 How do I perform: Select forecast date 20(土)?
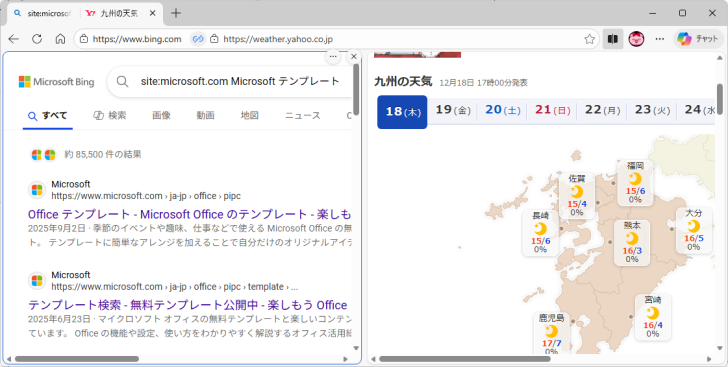pyautogui.click(x=503, y=110)
